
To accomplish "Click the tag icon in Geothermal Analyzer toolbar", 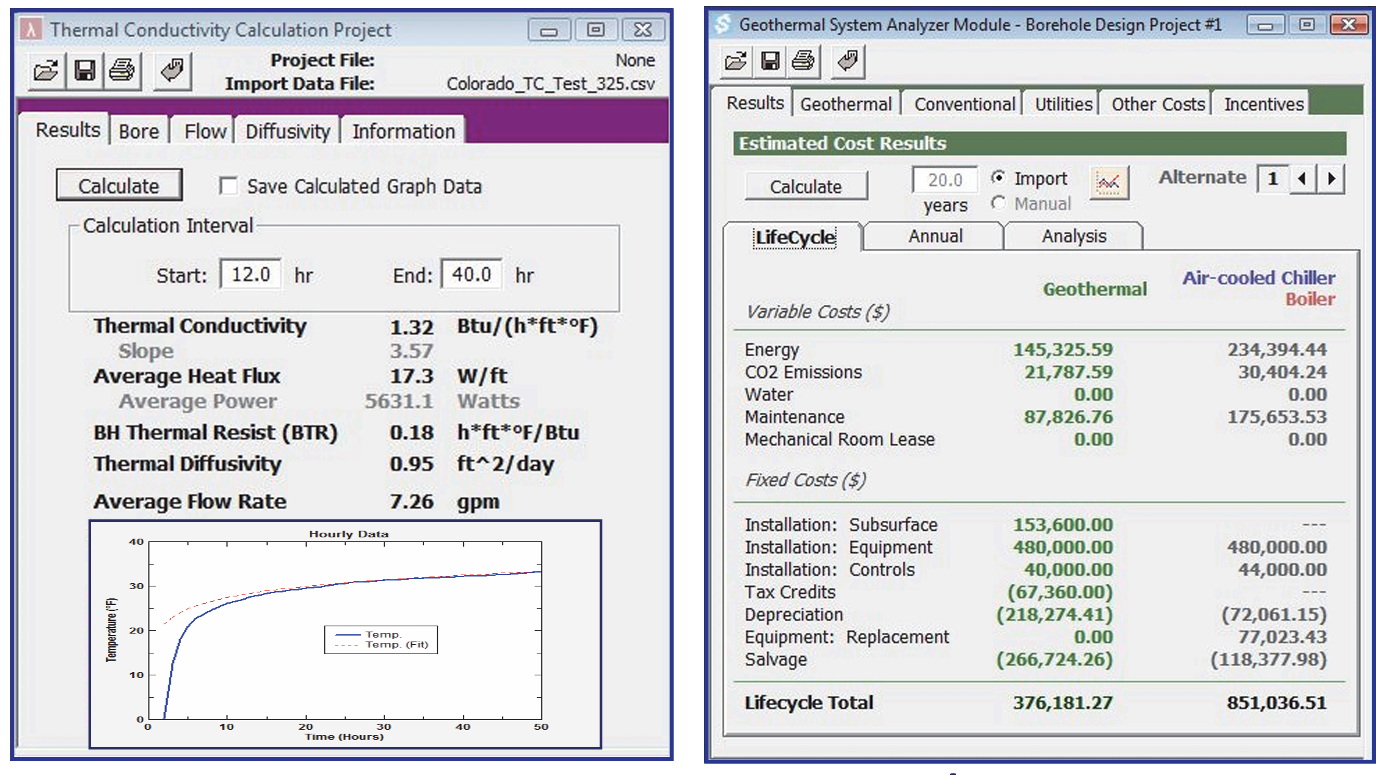I will [848, 62].
